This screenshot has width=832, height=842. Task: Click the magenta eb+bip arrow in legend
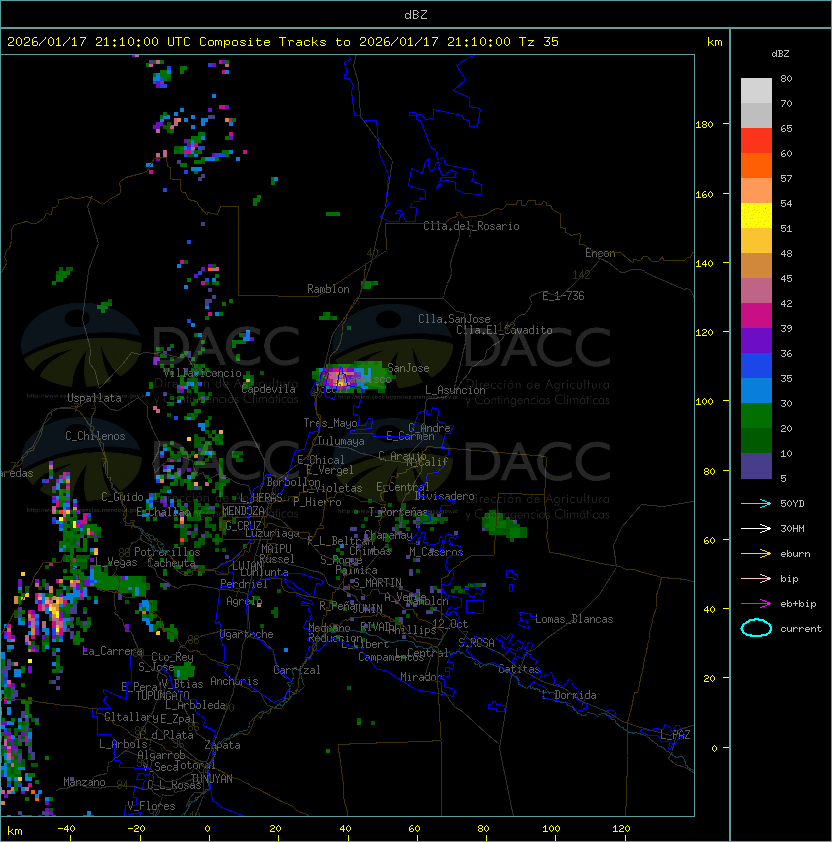(x=756, y=604)
